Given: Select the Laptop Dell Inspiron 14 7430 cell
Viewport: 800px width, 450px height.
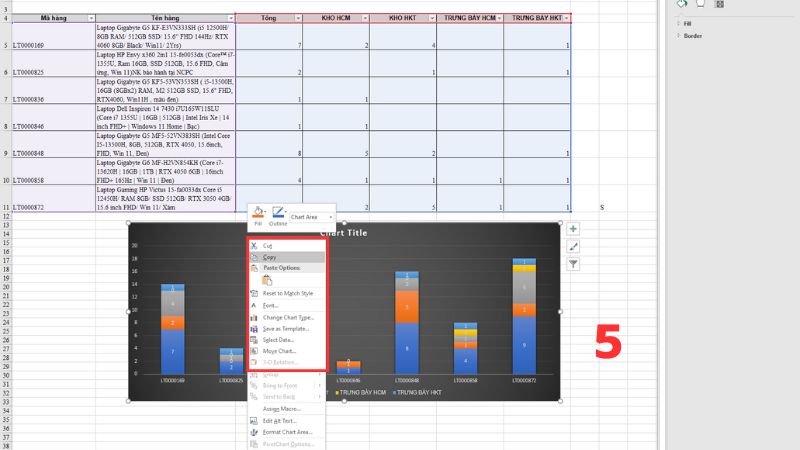Looking at the screenshot, I should [x=165, y=117].
